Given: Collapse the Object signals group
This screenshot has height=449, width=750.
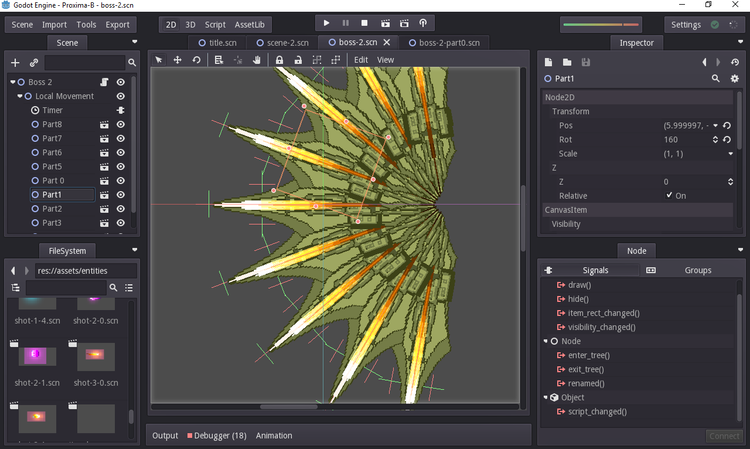Looking at the screenshot, I should [x=545, y=397].
